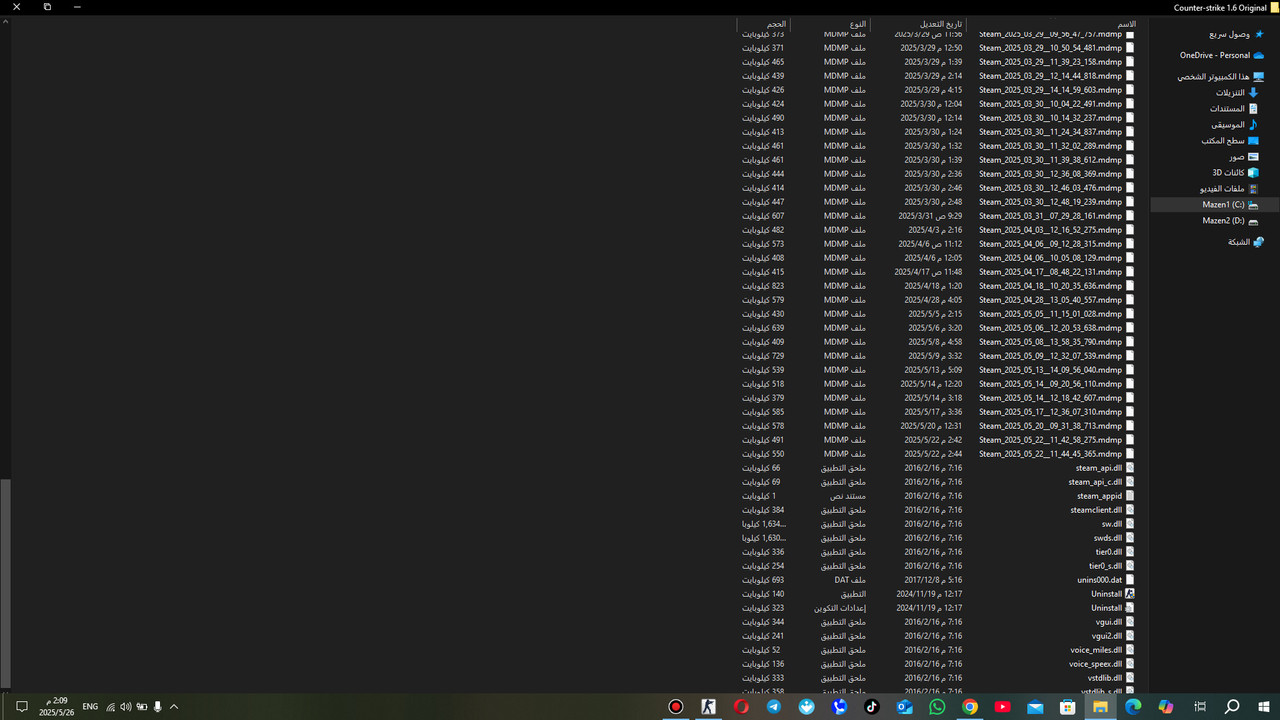The height and width of the screenshot is (720, 1280).
Task: Switch the ENG input language indicator
Action: (x=90, y=707)
